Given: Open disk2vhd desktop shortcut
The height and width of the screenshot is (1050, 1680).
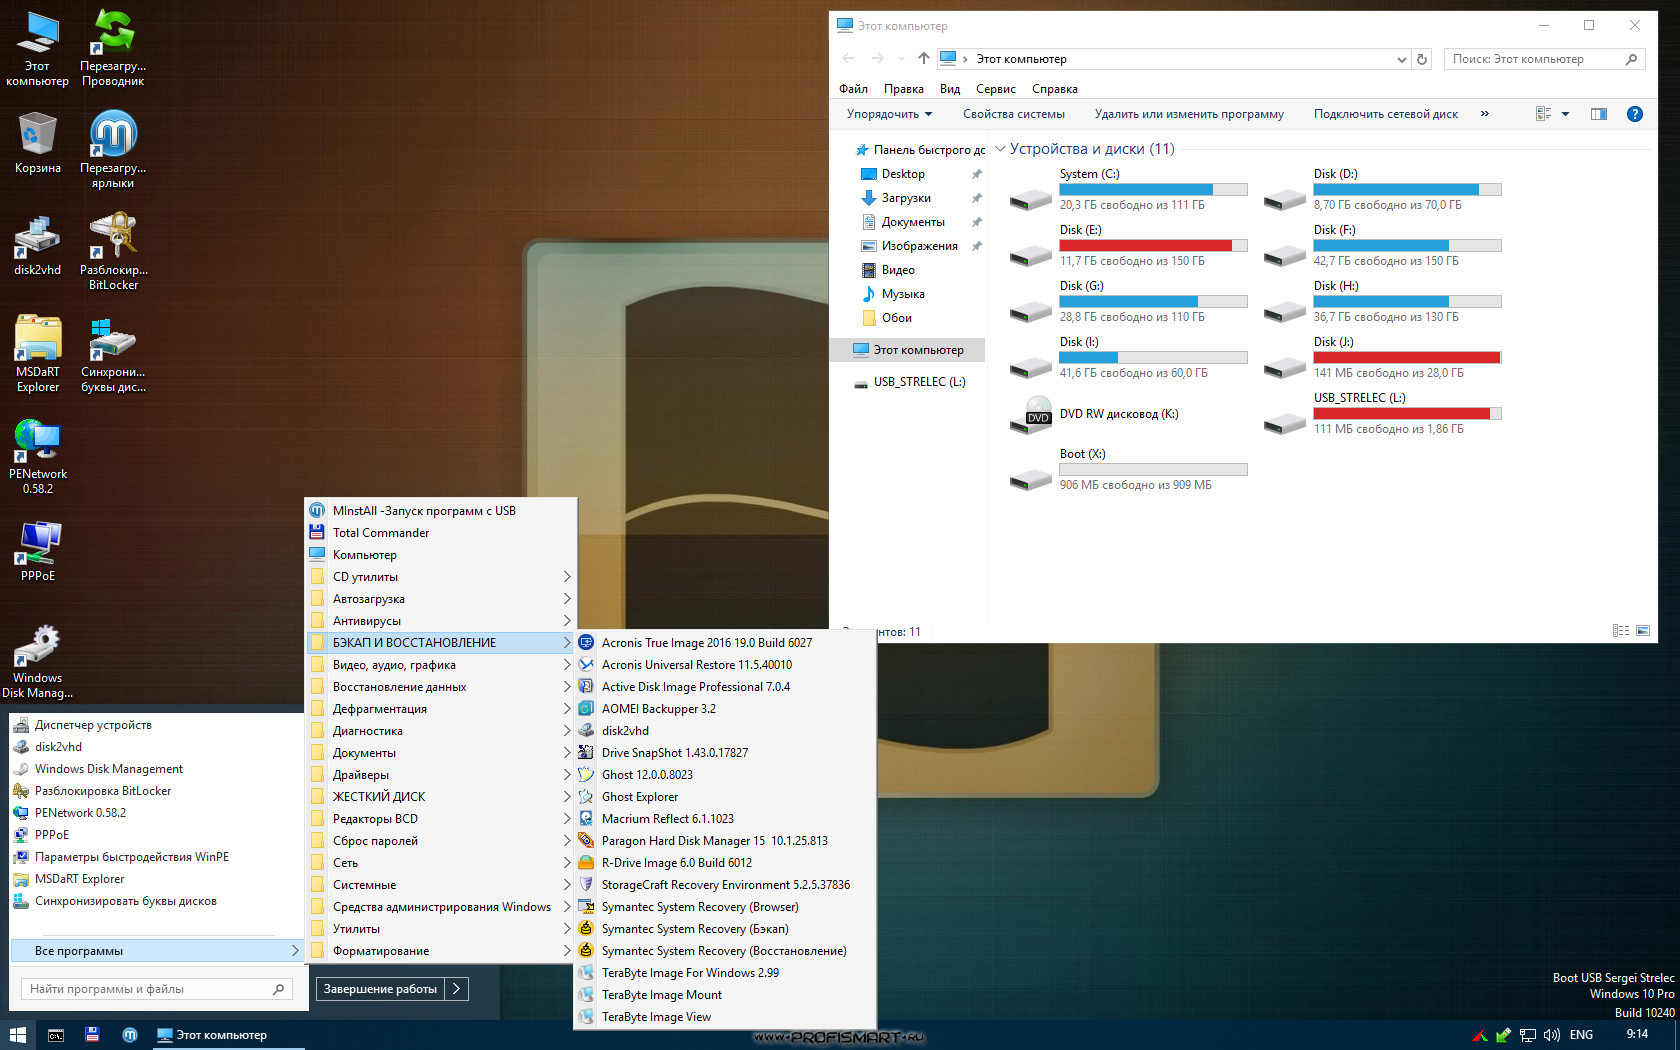Looking at the screenshot, I should point(37,247).
